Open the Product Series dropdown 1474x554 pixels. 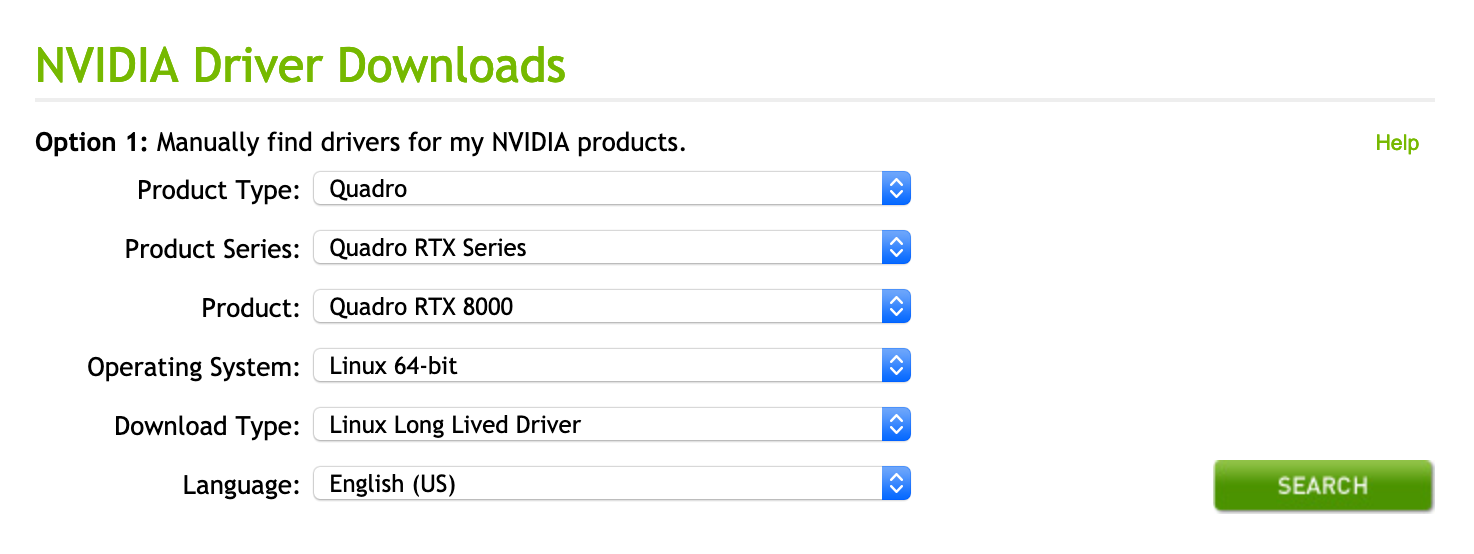598,248
